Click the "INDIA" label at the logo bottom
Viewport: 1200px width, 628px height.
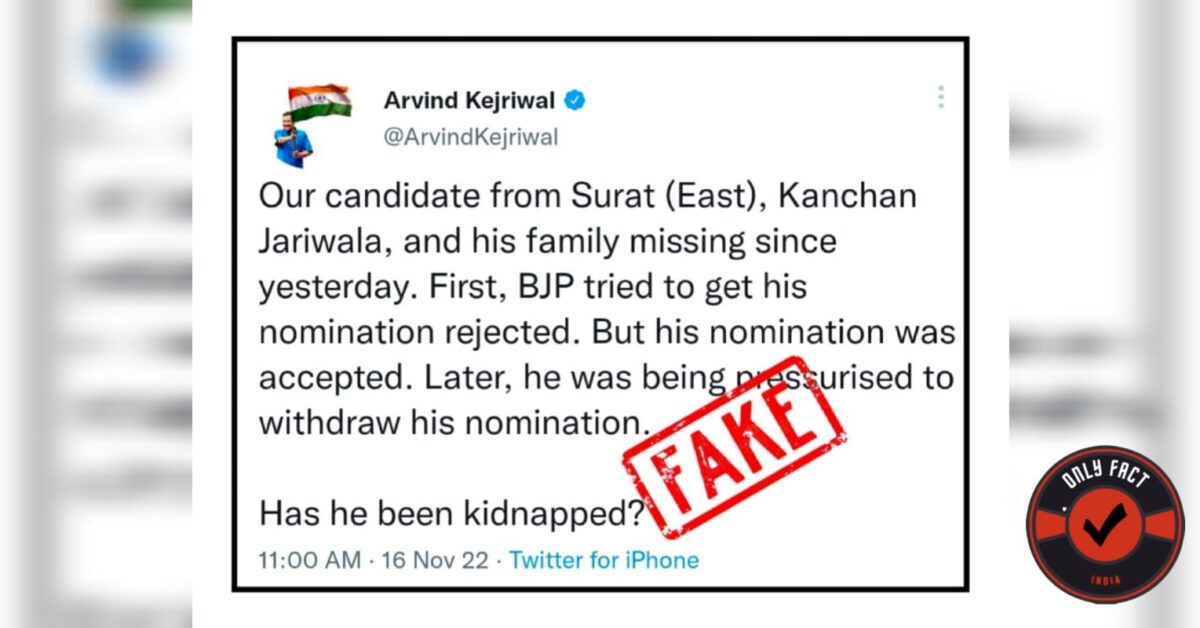(1104, 581)
